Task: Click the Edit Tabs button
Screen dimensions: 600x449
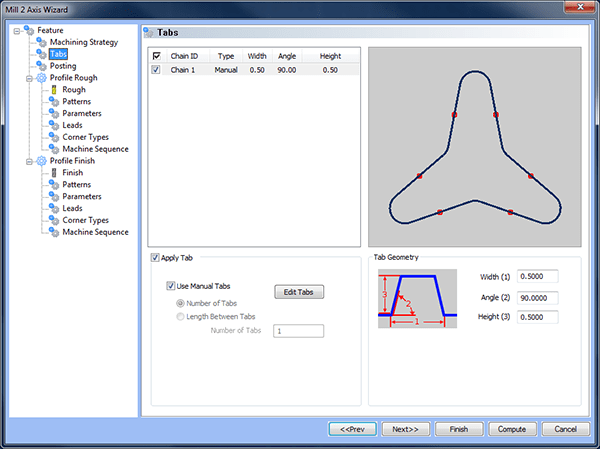Action: point(299,292)
